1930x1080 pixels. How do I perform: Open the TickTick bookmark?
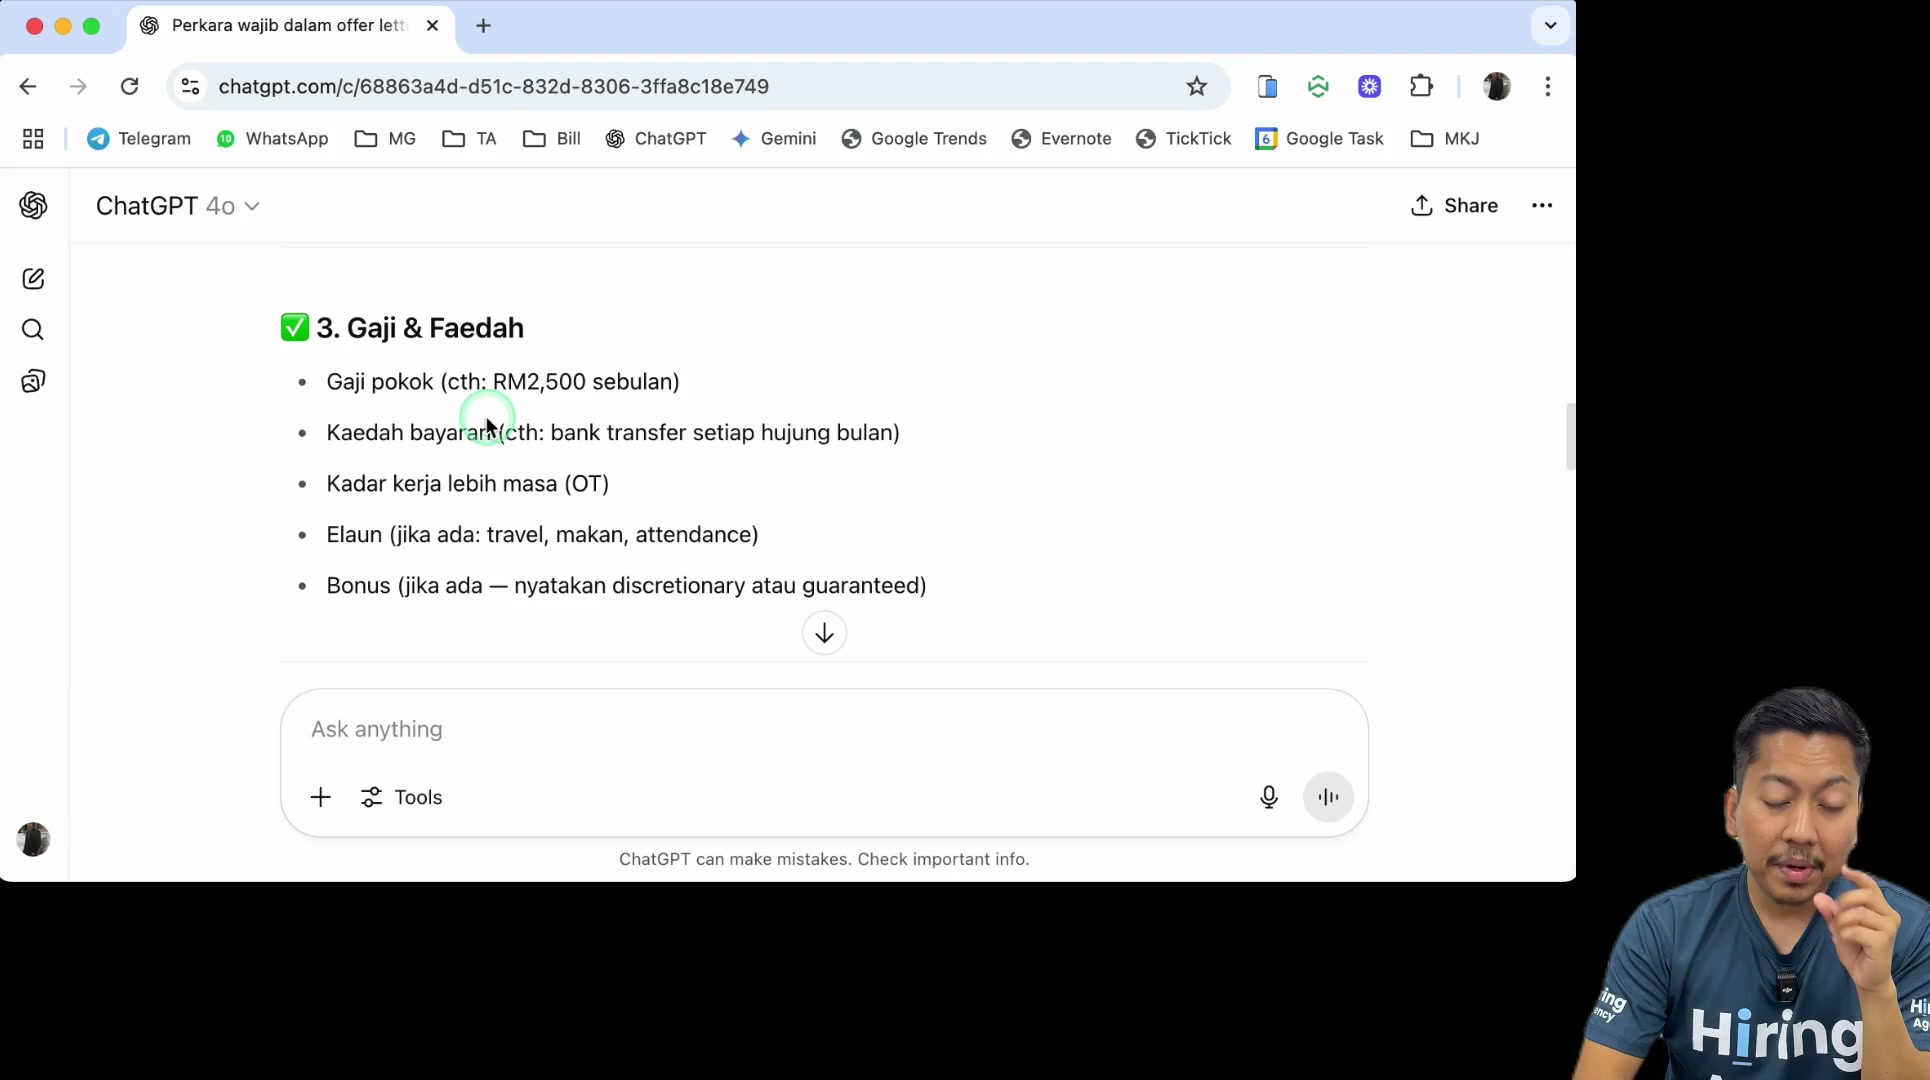(x=1183, y=139)
